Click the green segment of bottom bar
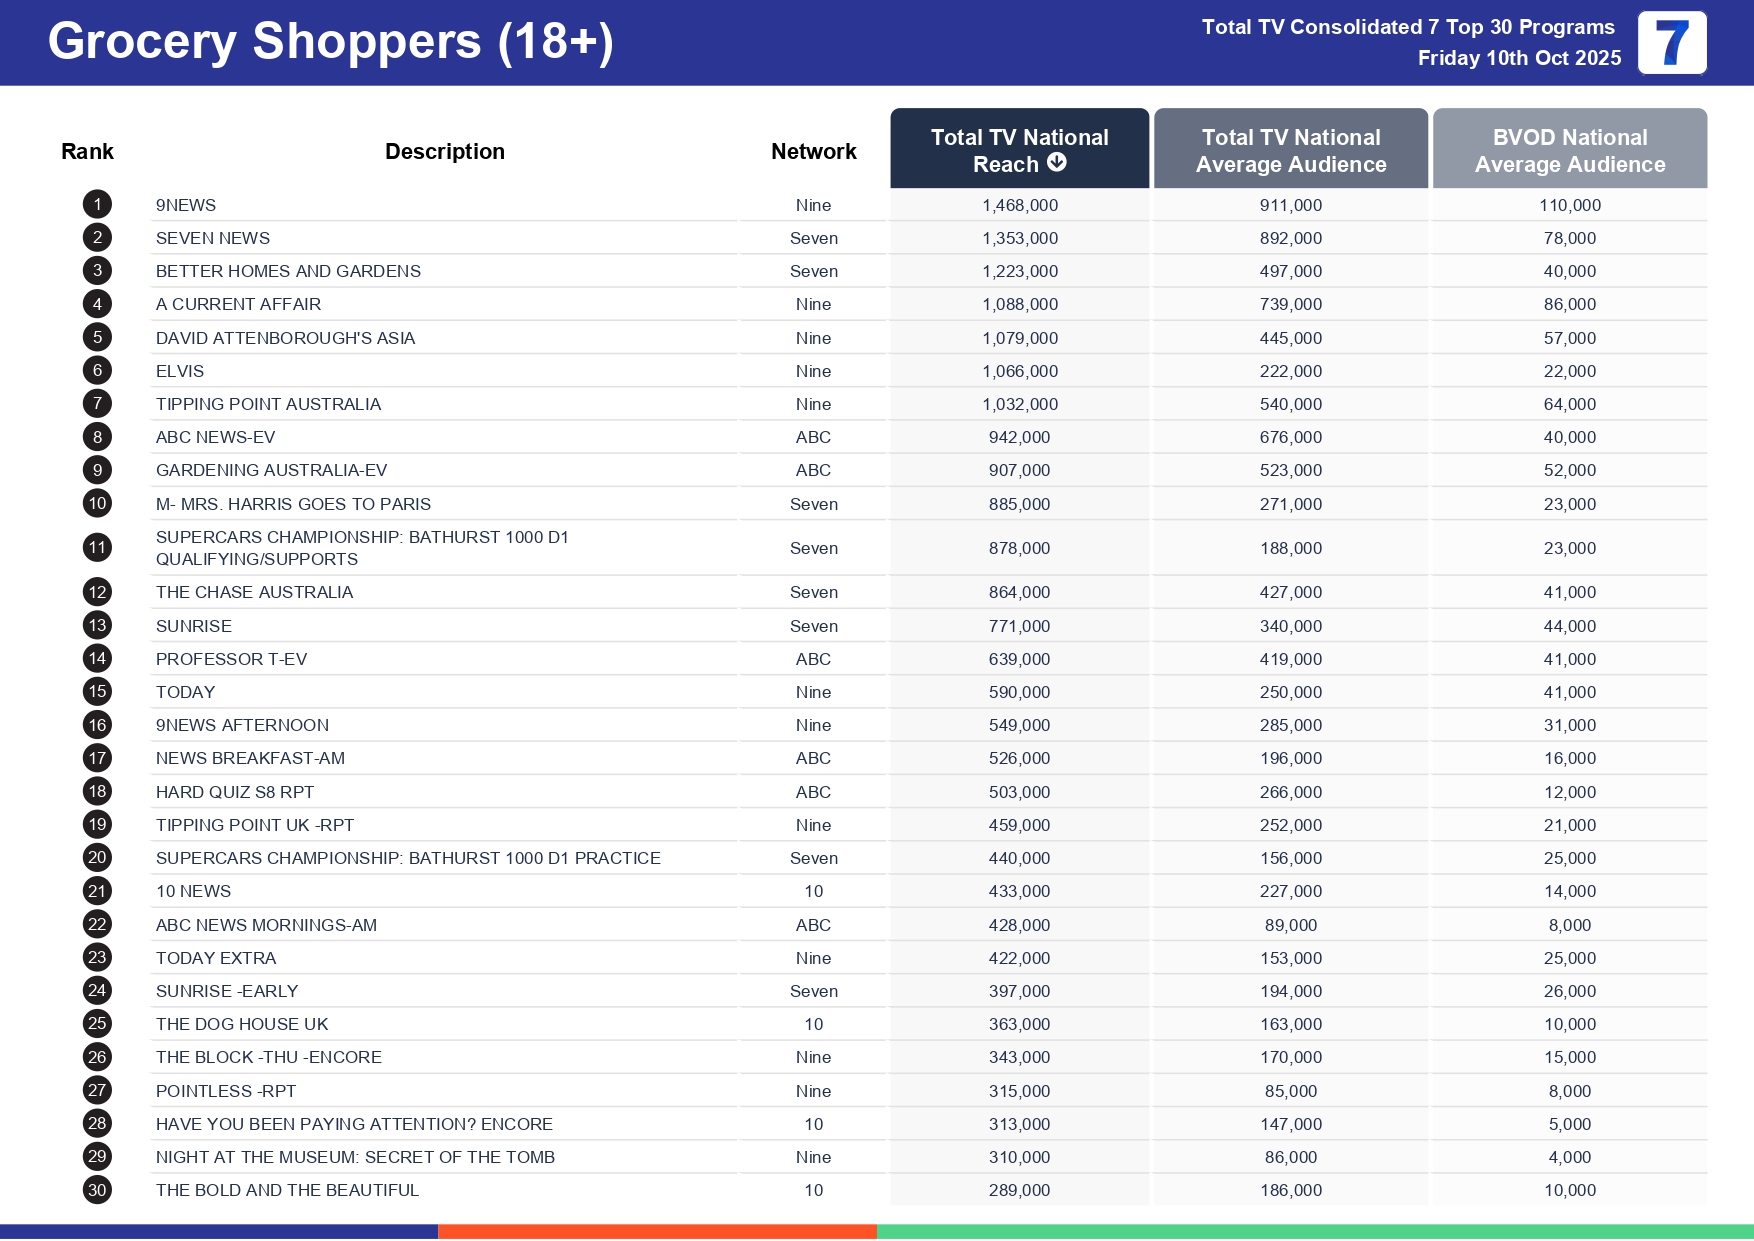 1314,1232
